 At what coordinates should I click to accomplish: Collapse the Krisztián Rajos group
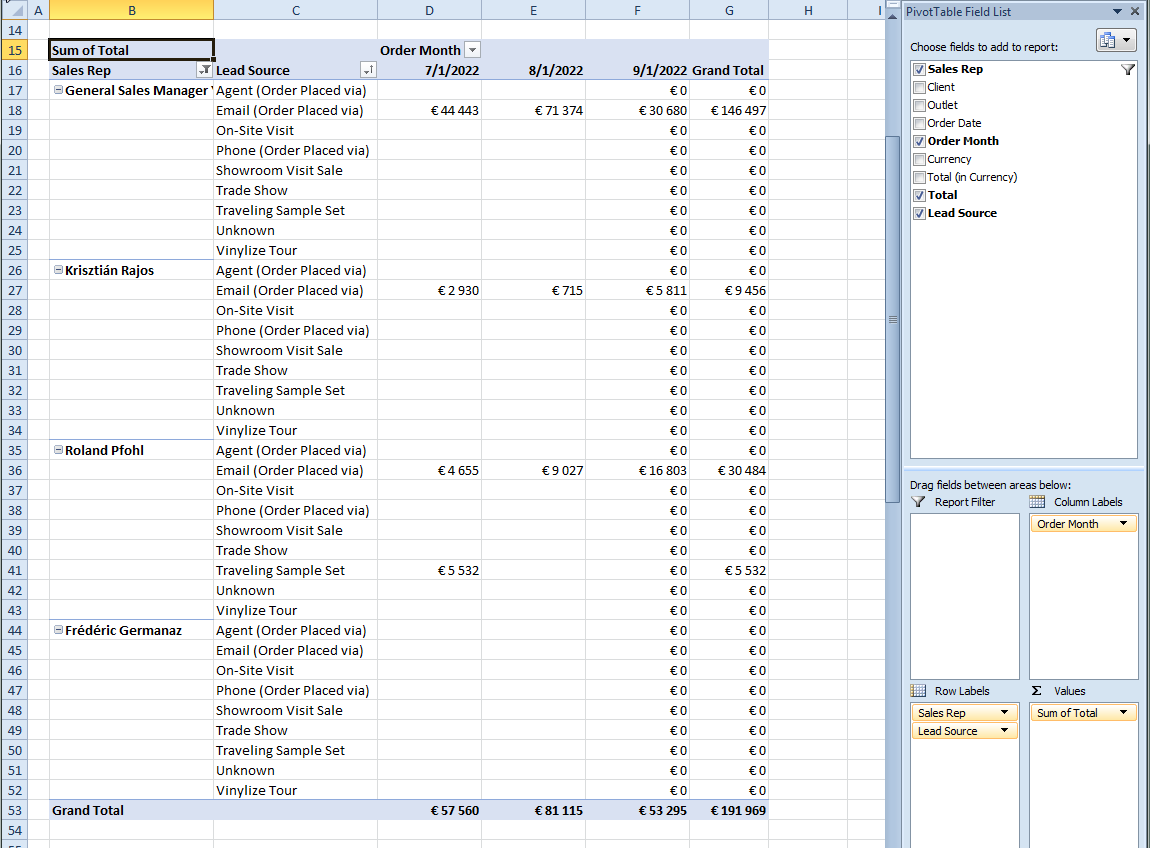click(58, 270)
